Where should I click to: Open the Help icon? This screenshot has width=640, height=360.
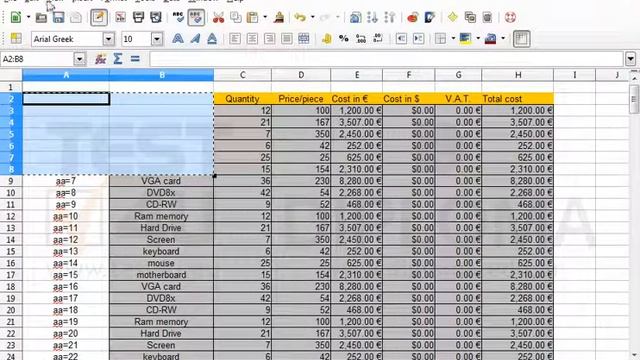pyautogui.click(x=510, y=18)
